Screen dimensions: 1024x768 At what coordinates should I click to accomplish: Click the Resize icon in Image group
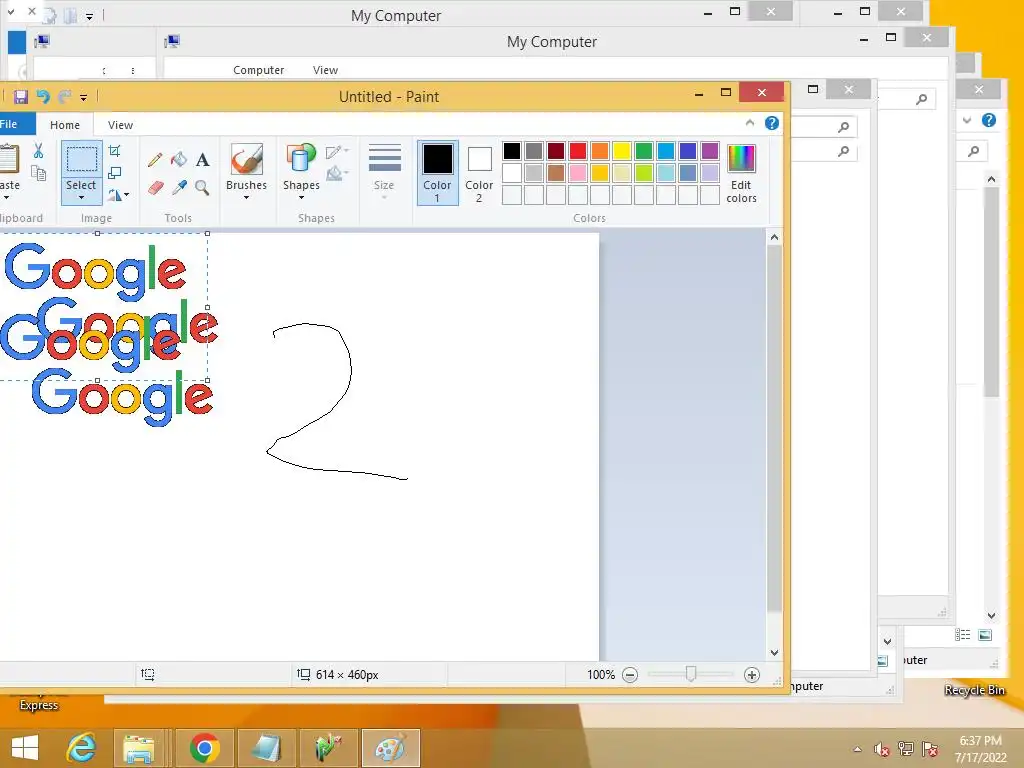[x=115, y=172]
